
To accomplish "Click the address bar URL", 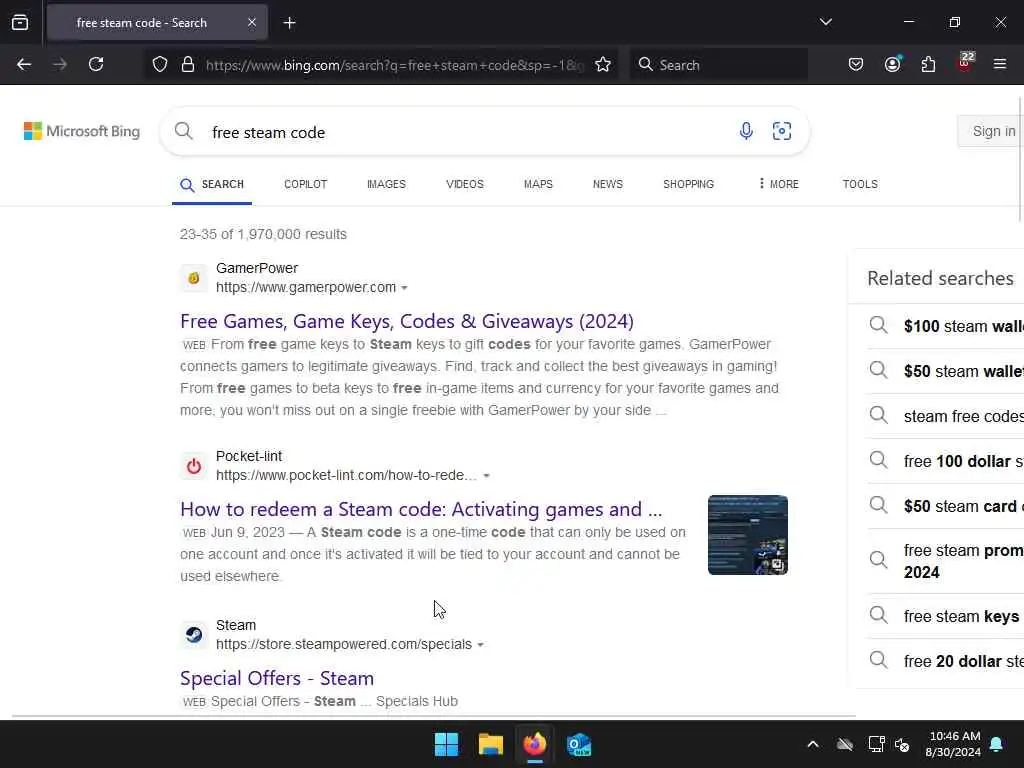I will point(394,65).
